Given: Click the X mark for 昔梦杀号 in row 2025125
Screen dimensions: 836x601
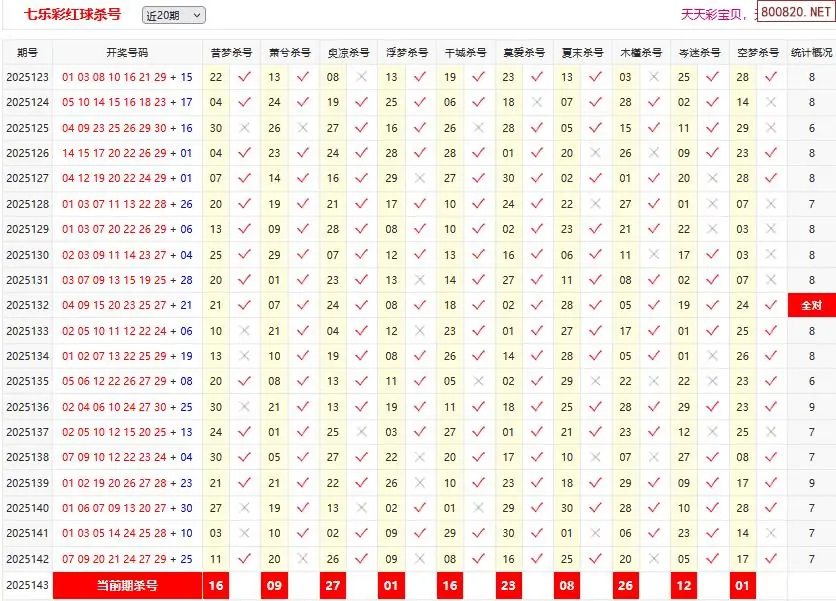Looking at the screenshot, I should (244, 128).
